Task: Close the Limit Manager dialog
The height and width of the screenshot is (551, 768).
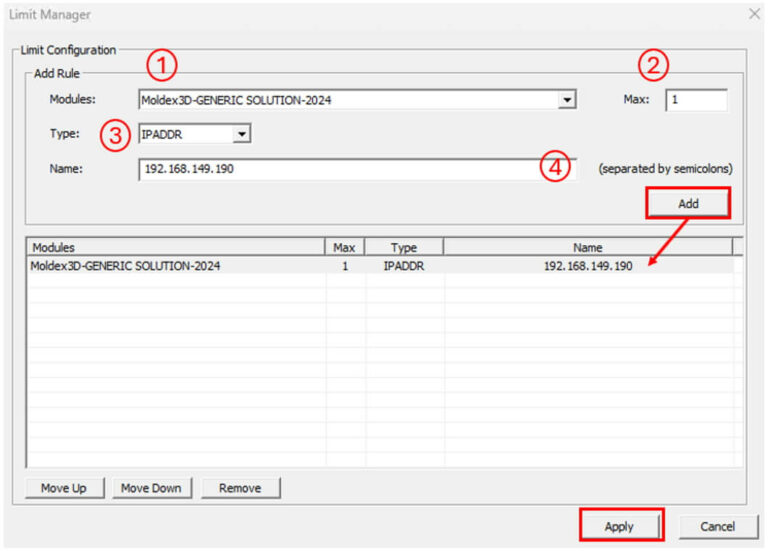Action: [x=754, y=14]
